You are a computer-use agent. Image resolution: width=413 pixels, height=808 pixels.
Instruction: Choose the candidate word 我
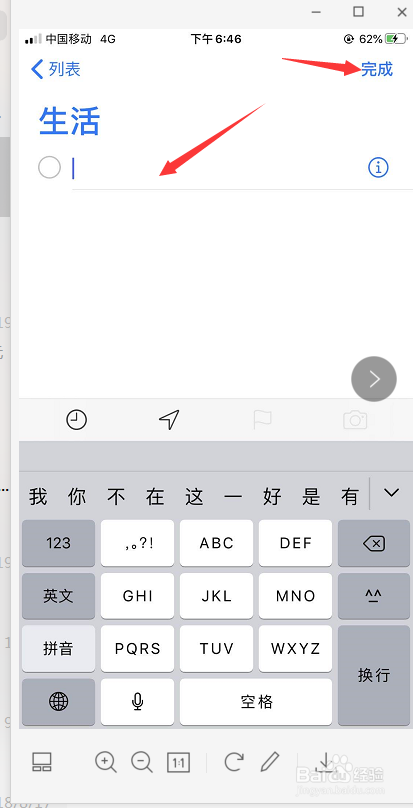coord(38,497)
